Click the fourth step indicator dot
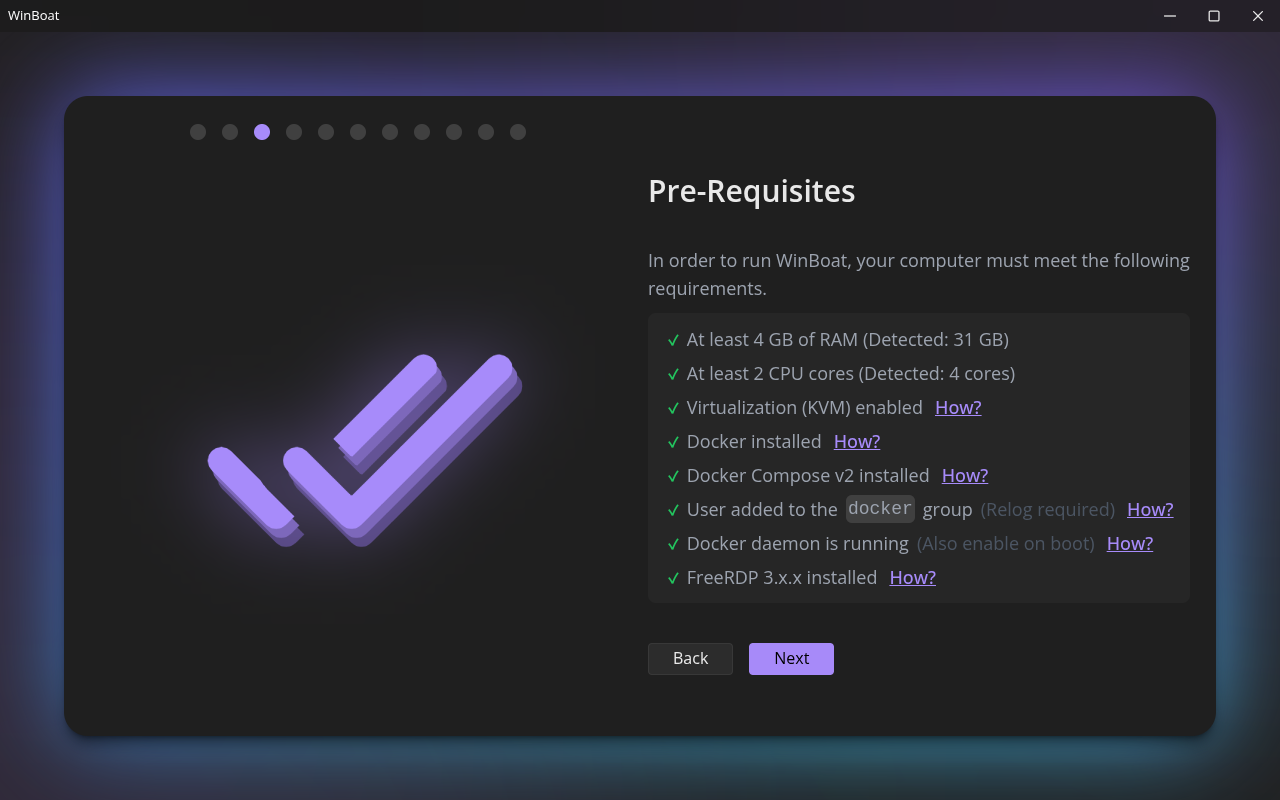Screen dimensions: 1280x800 [294, 132]
